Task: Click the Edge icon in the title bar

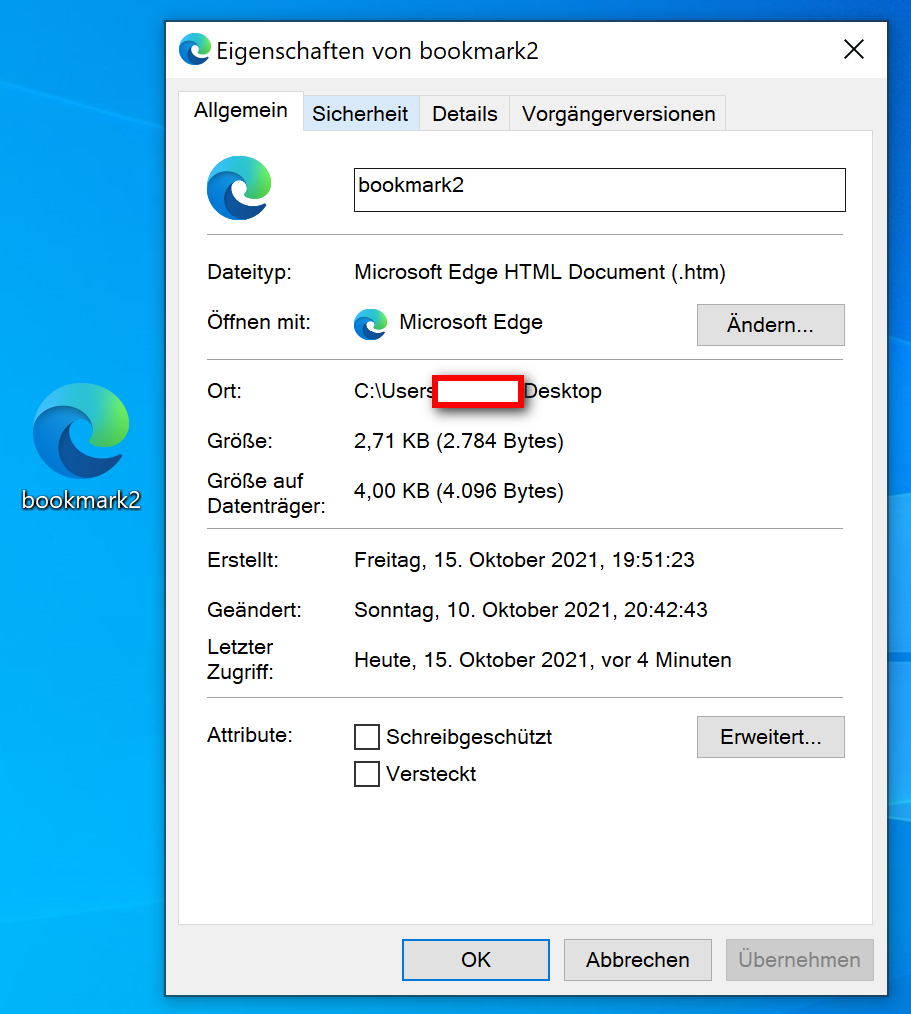Action: pos(195,49)
